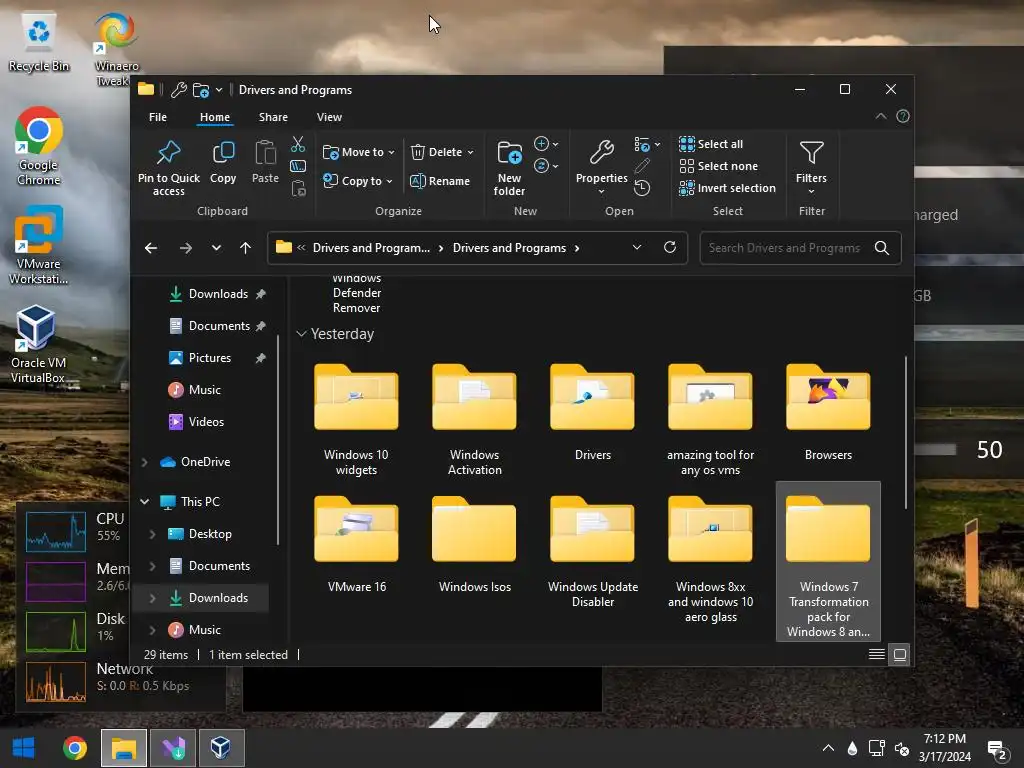Select Windows 10 widgets folder
Viewport: 1024px width, 768px height.
tap(356, 421)
